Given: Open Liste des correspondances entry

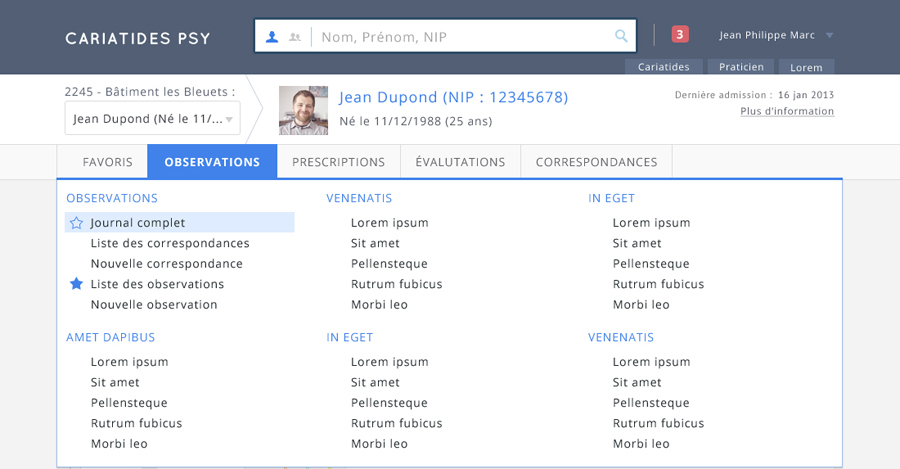Looking at the screenshot, I should pyautogui.click(x=170, y=243).
